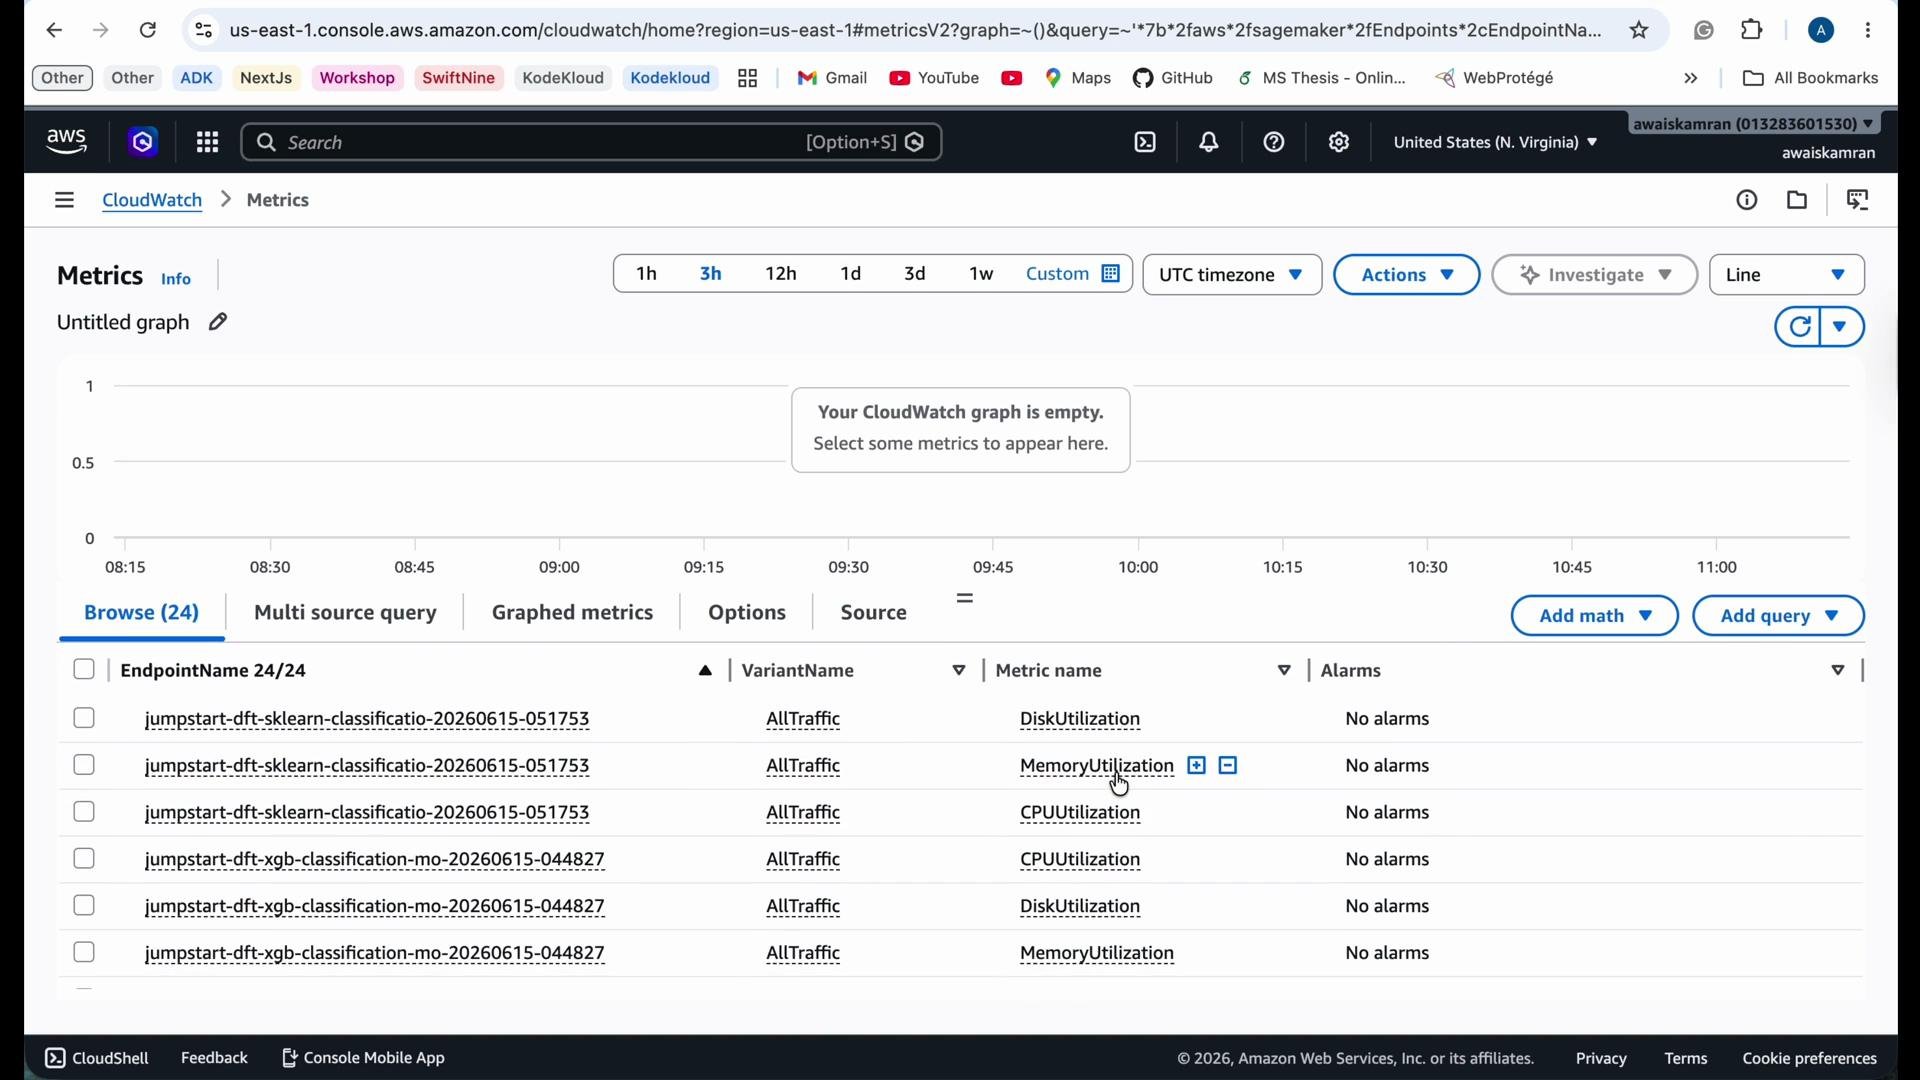Open the bookmarks grid icon

tap(747, 78)
